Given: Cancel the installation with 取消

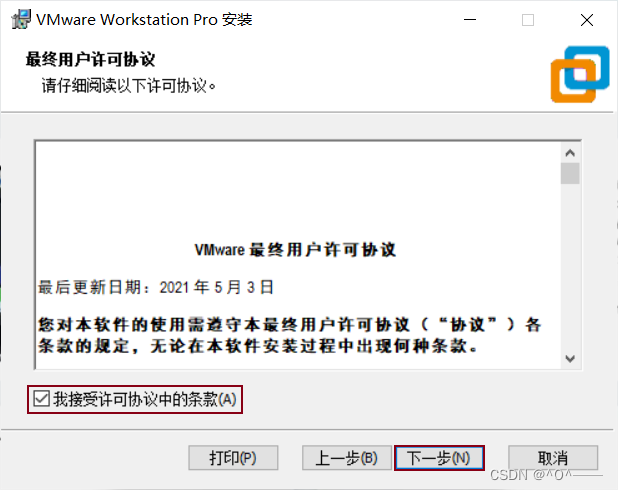Looking at the screenshot, I should (x=553, y=458).
